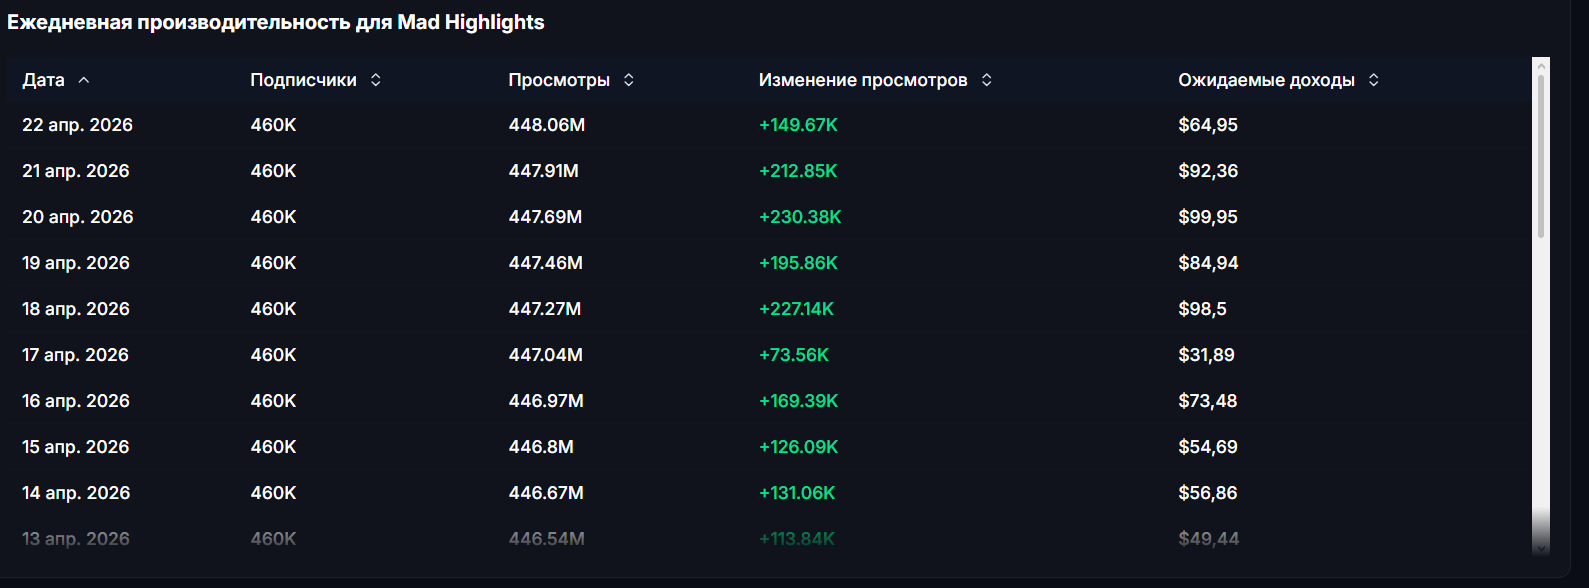The image size is (1589, 588).
Task: Click the +73.56K views change value
Action: pyautogui.click(x=794, y=355)
